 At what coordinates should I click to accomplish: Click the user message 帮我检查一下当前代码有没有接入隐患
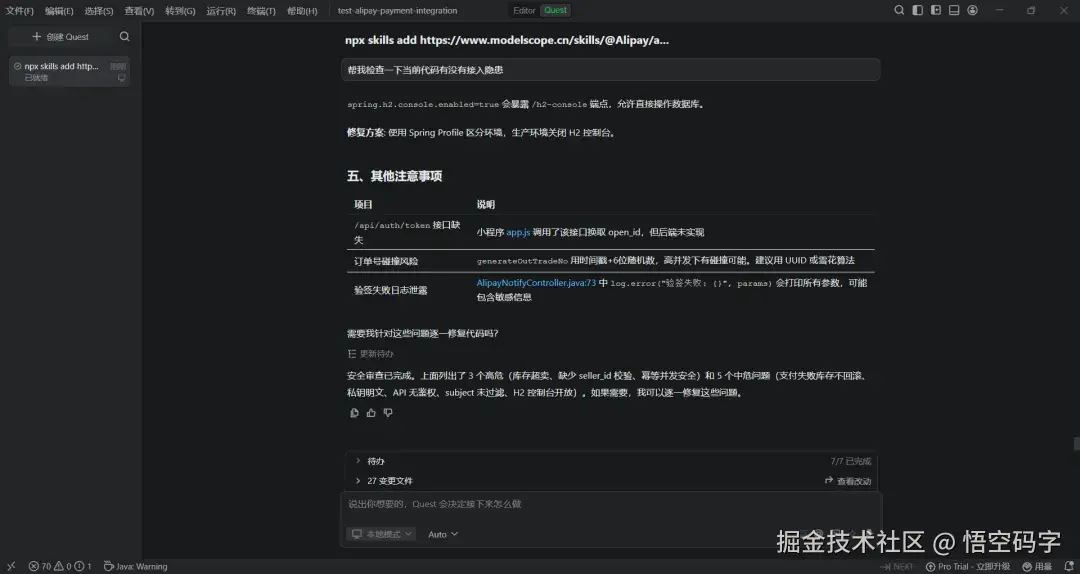click(x=610, y=70)
